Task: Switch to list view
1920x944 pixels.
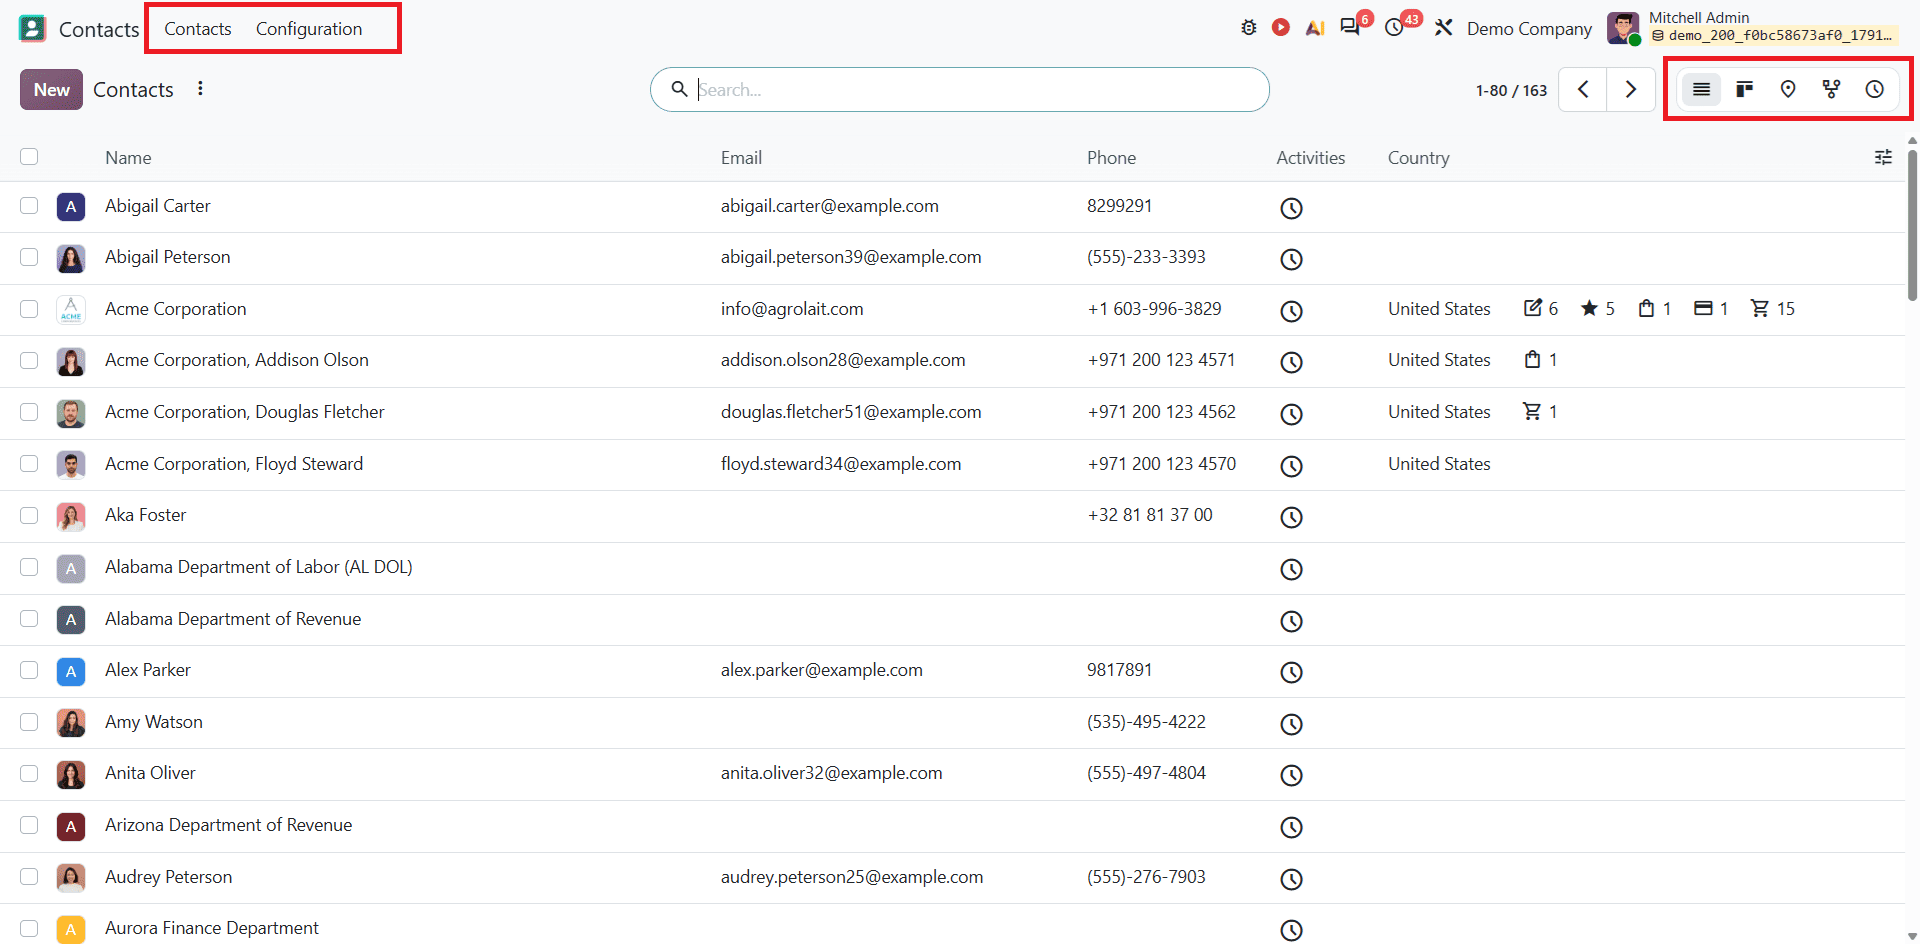Action: [1701, 90]
